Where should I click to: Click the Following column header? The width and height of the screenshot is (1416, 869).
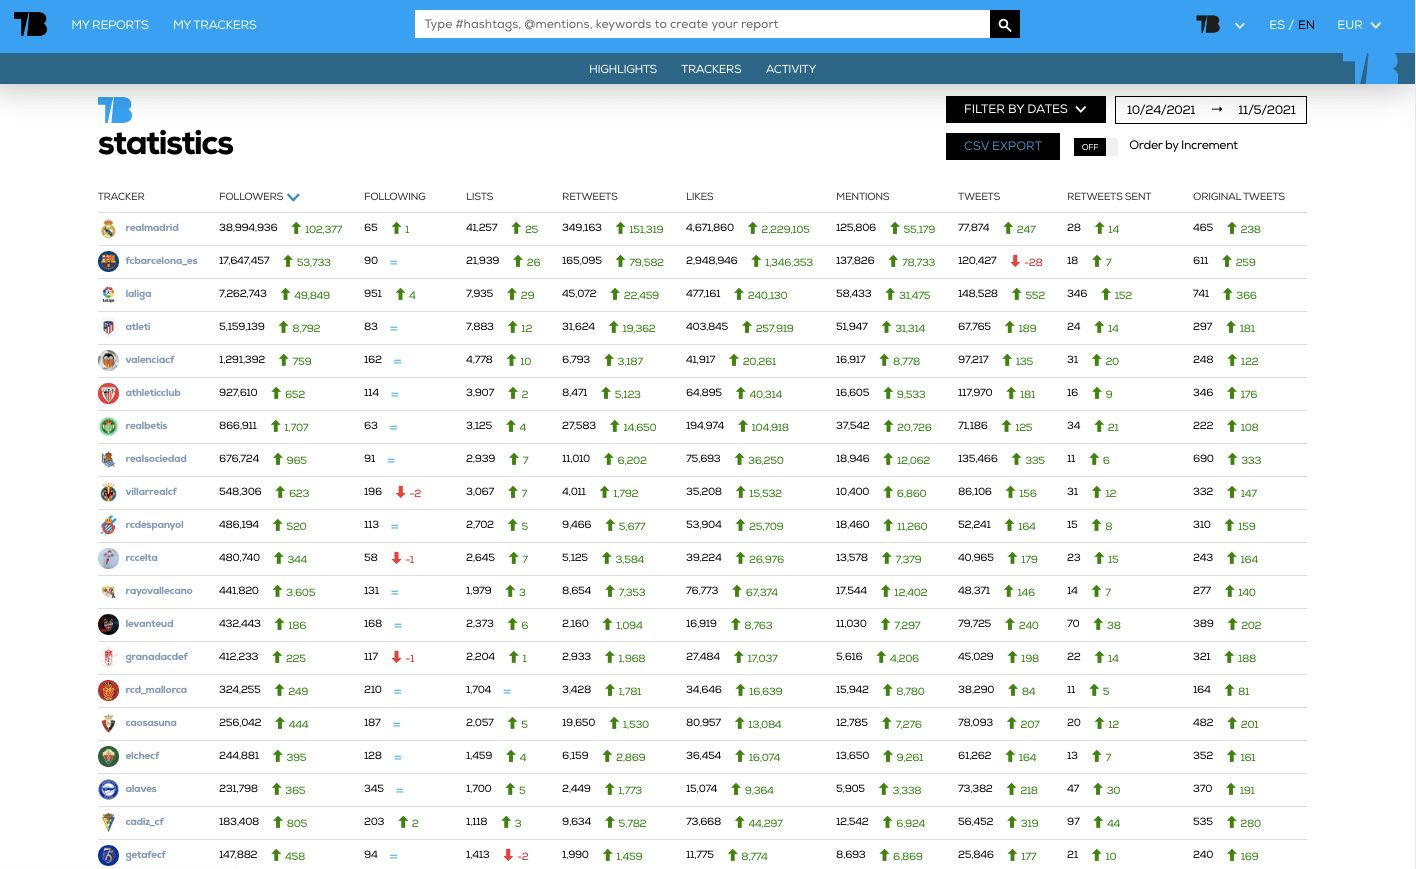pyautogui.click(x=395, y=197)
